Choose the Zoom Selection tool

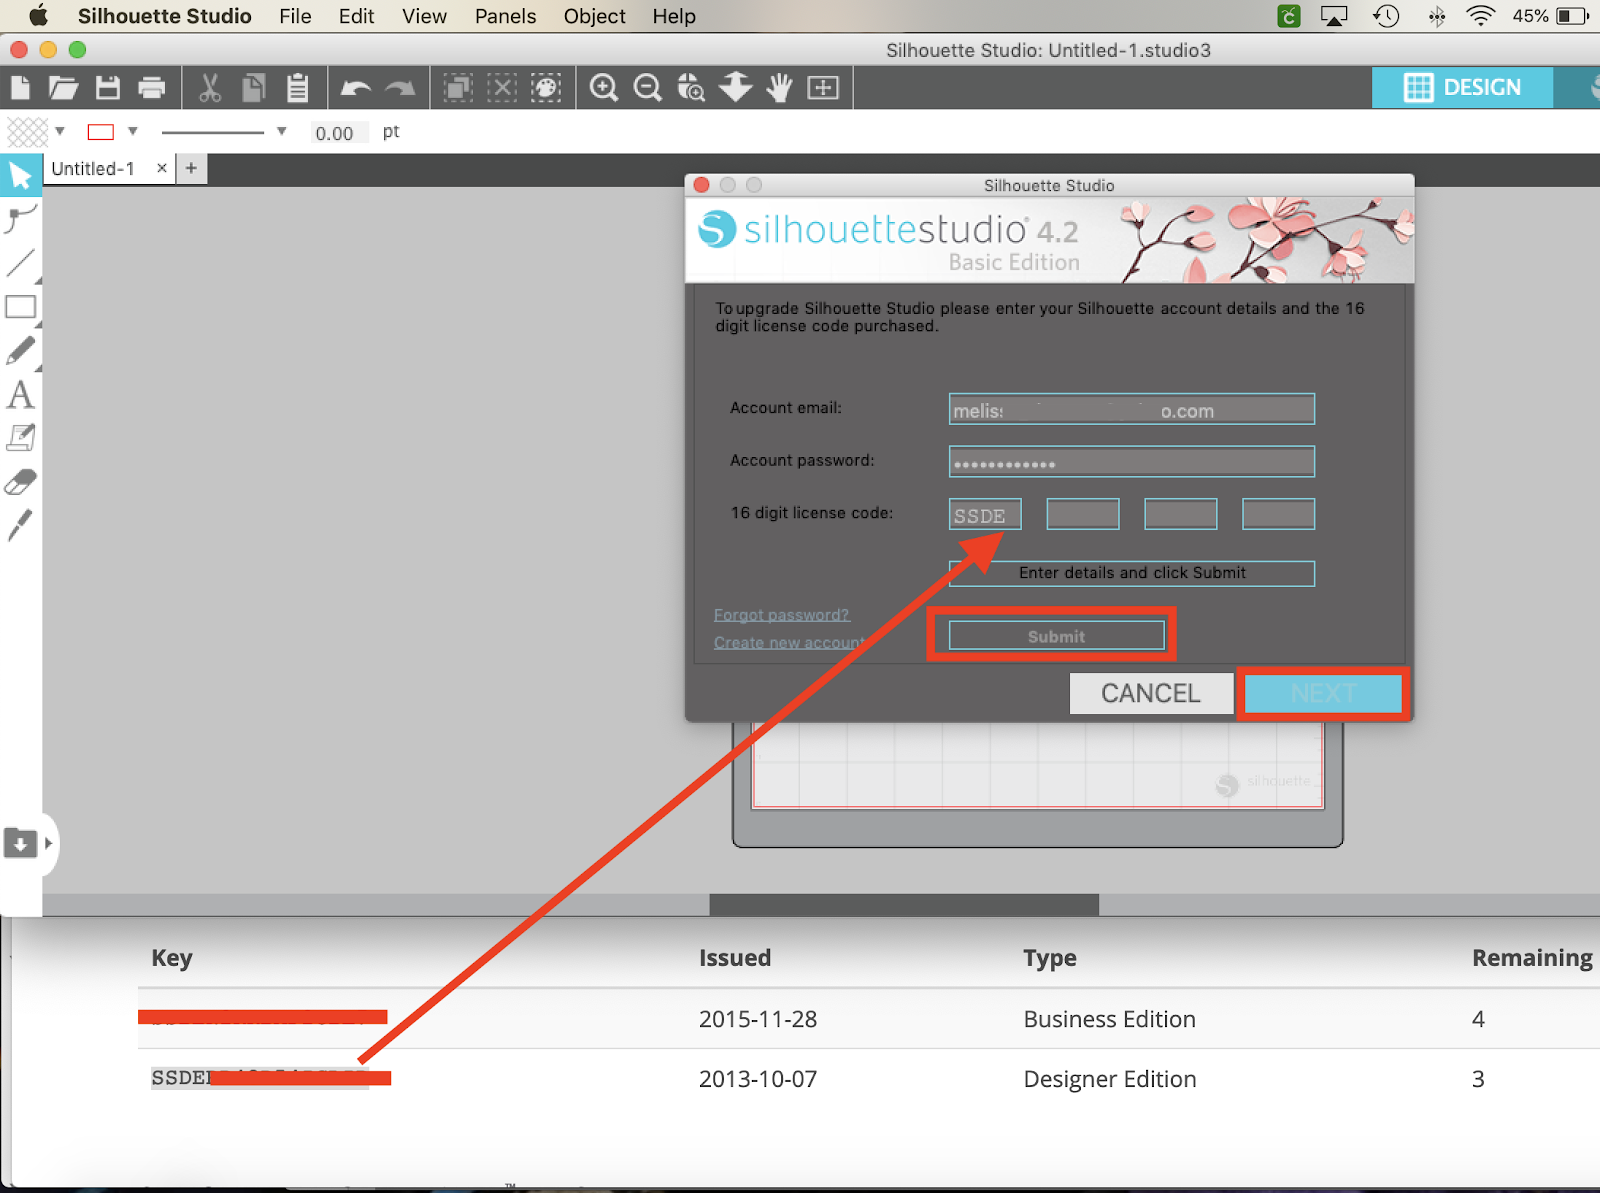tap(691, 88)
